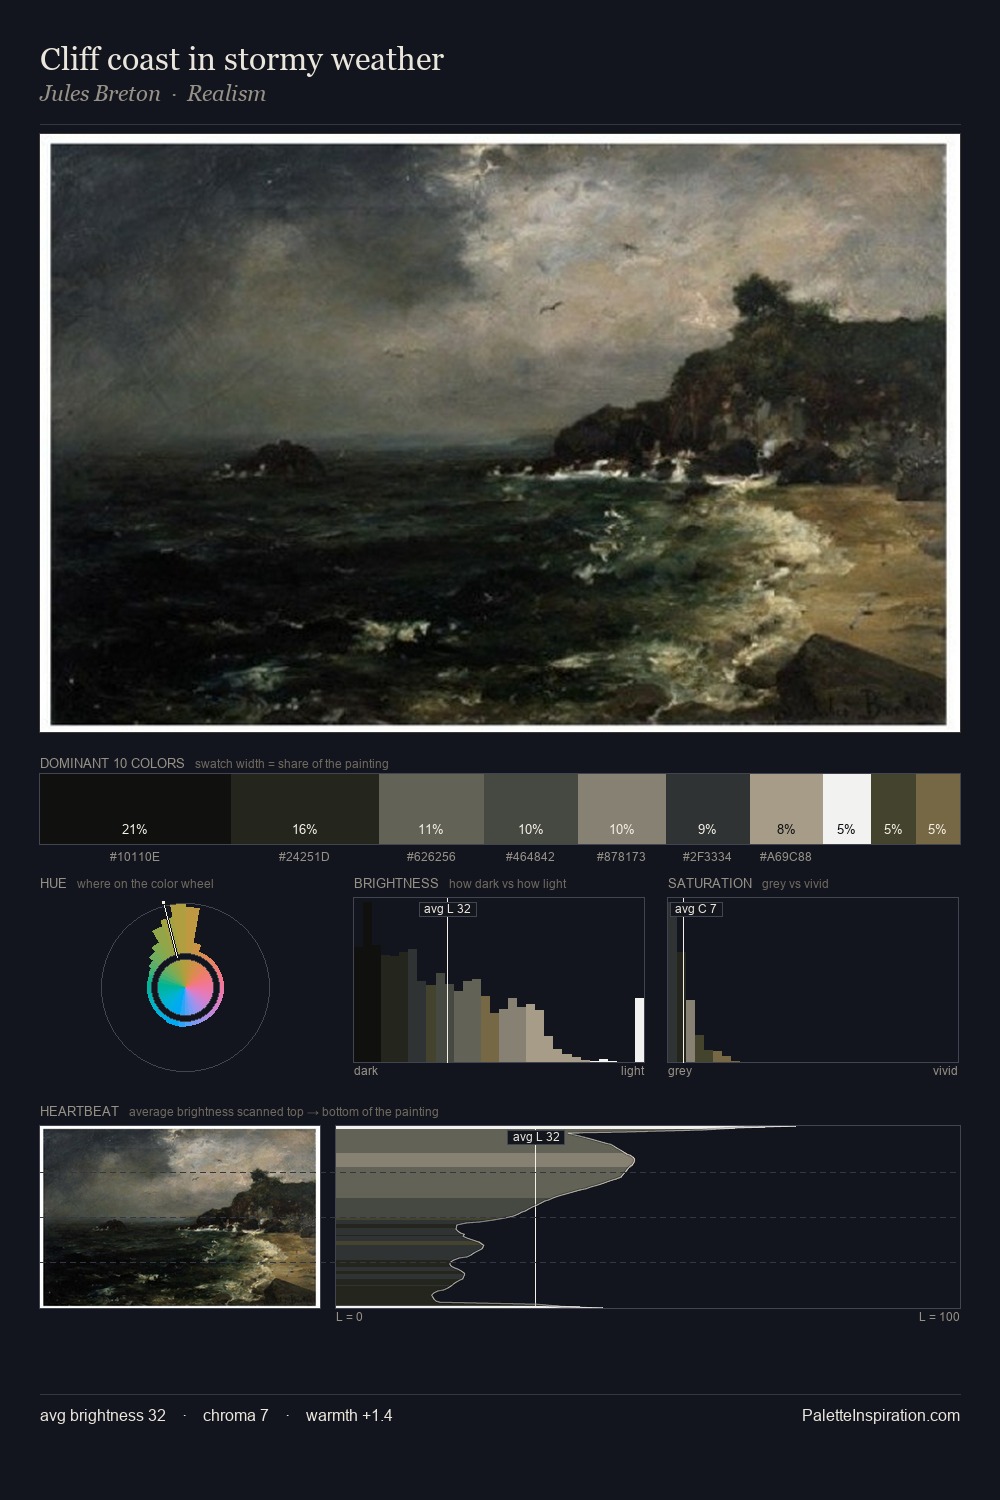Click the 'vivid' axis label
Screen dimensions: 1000x1500
pos(945,1071)
